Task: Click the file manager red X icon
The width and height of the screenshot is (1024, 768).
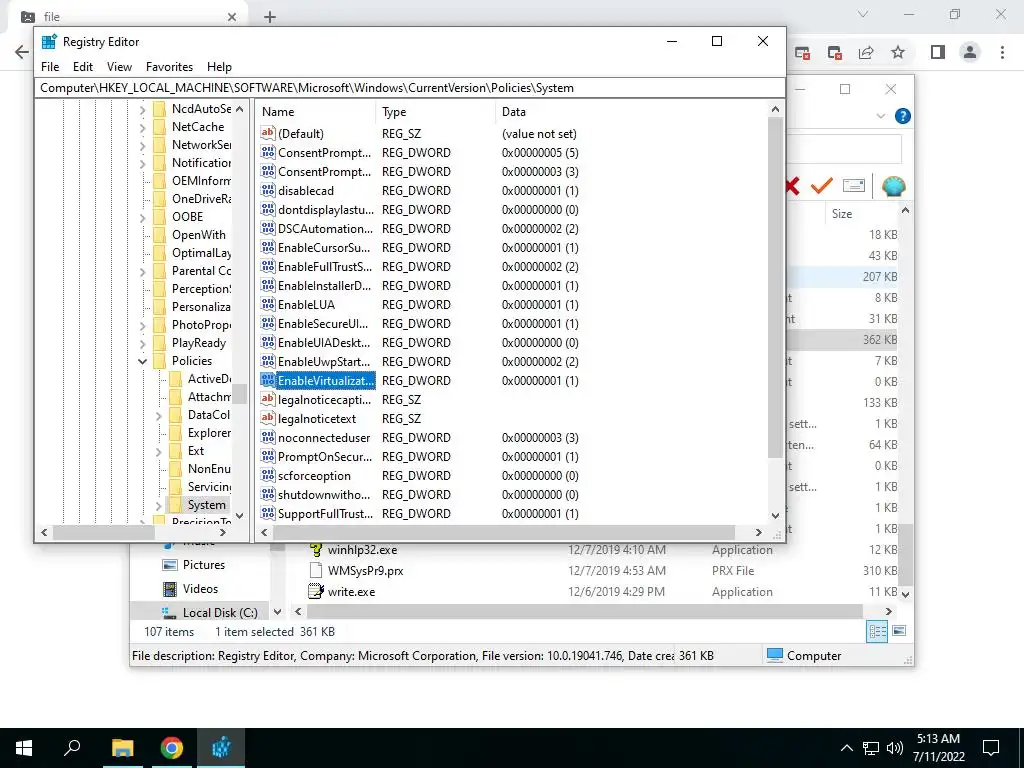Action: [792, 186]
